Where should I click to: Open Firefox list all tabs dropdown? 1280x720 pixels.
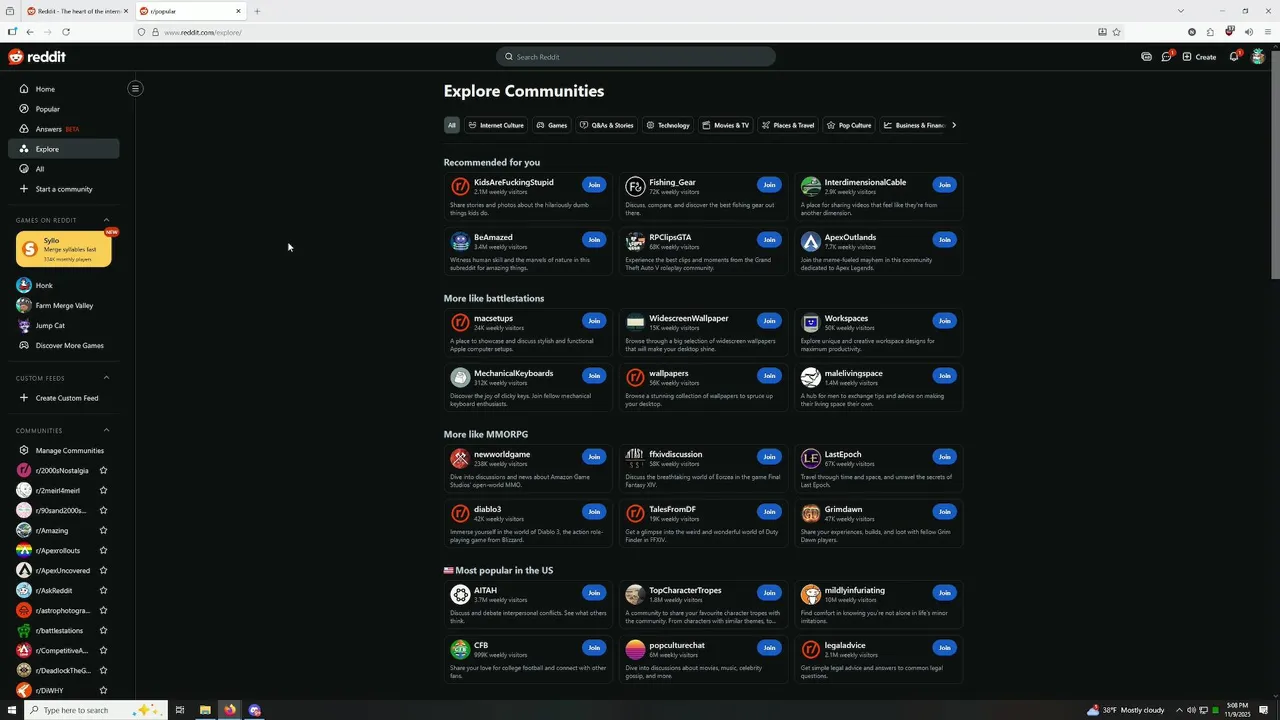coord(1180,11)
